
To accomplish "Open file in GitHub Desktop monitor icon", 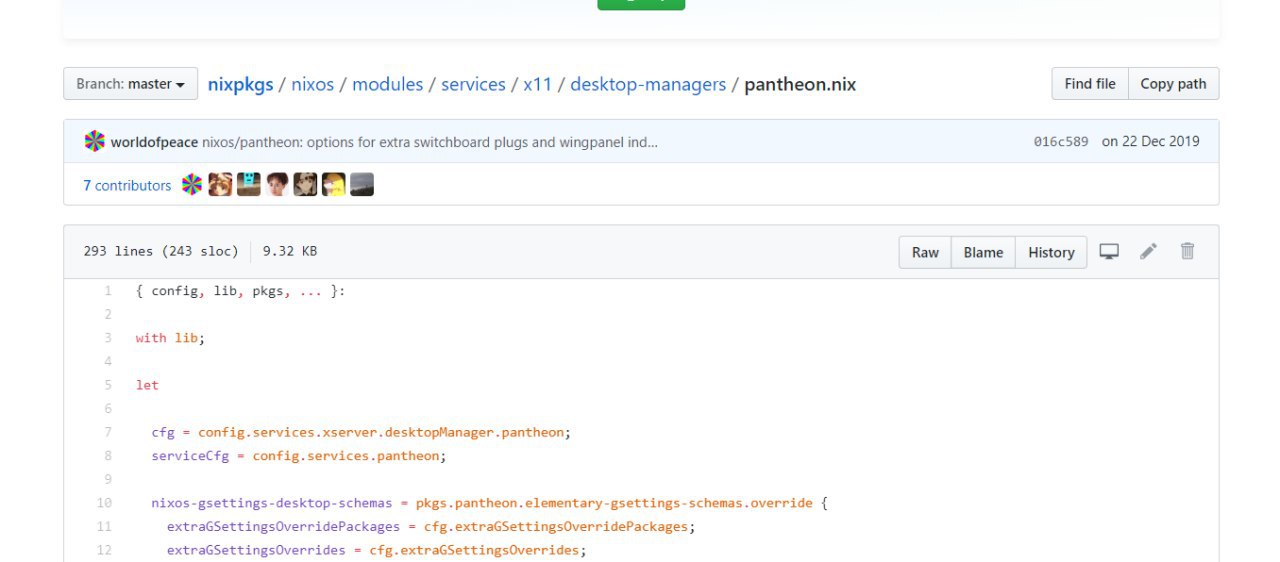I will coord(1109,251).
